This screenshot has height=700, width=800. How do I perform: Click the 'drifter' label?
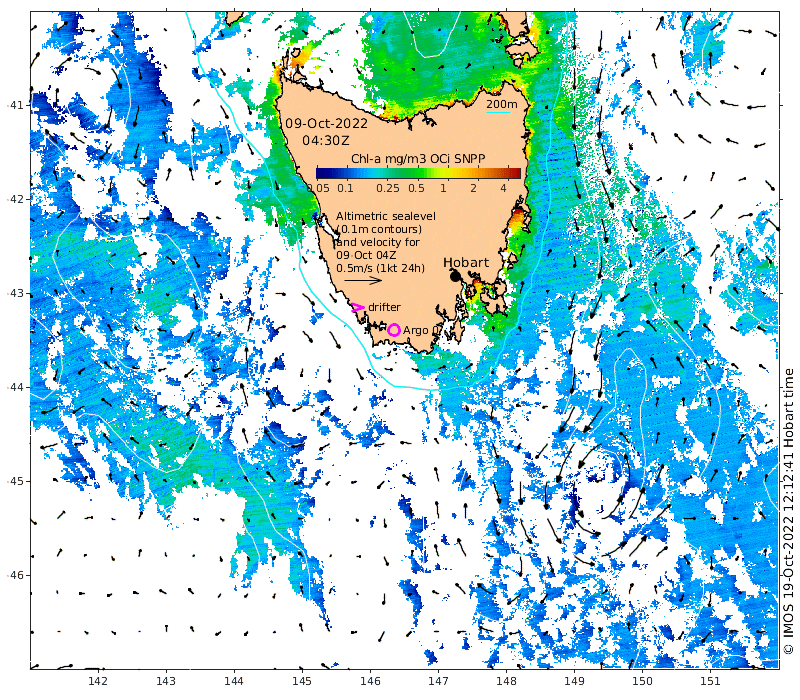[x=384, y=307]
